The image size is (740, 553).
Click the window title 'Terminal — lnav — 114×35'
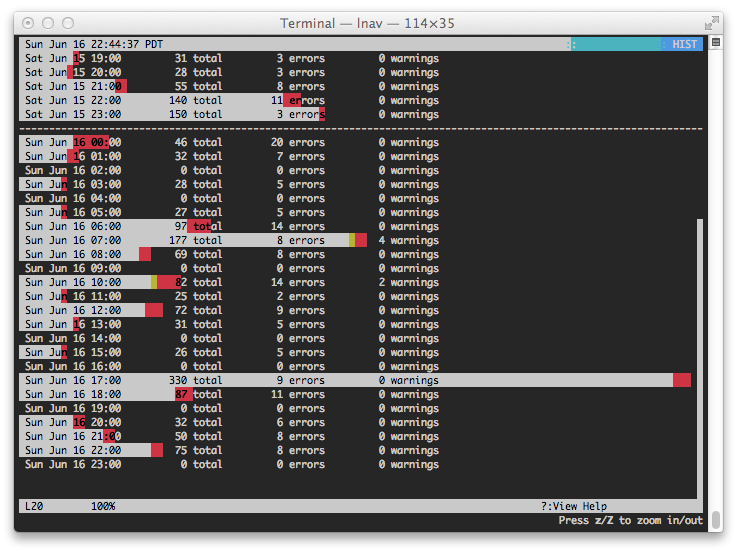[x=367, y=23]
